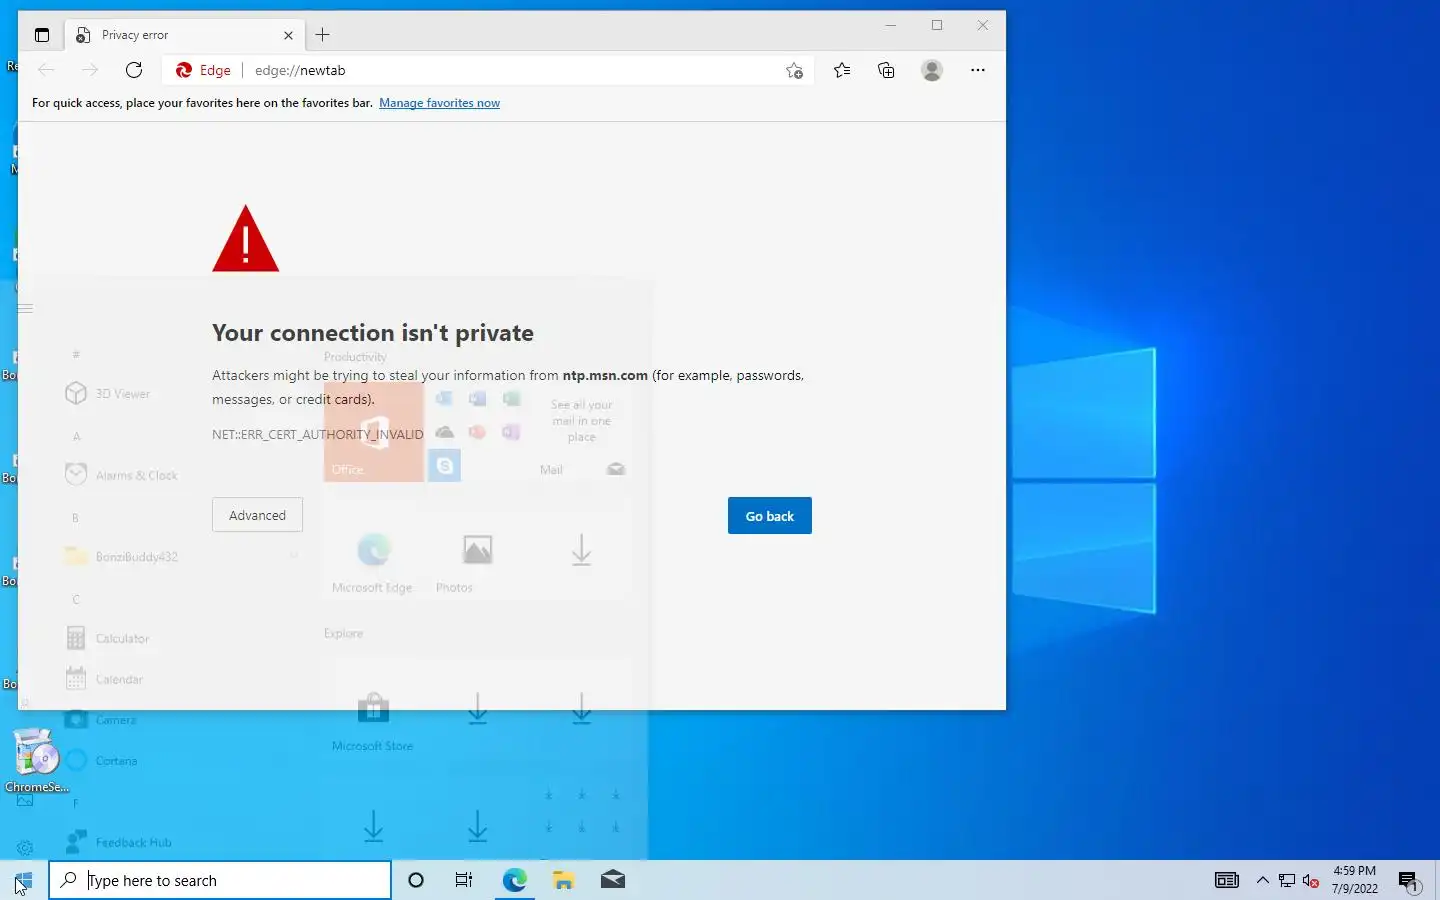The width and height of the screenshot is (1440, 900).
Task: Open Task View on taskbar
Action: tap(464, 880)
